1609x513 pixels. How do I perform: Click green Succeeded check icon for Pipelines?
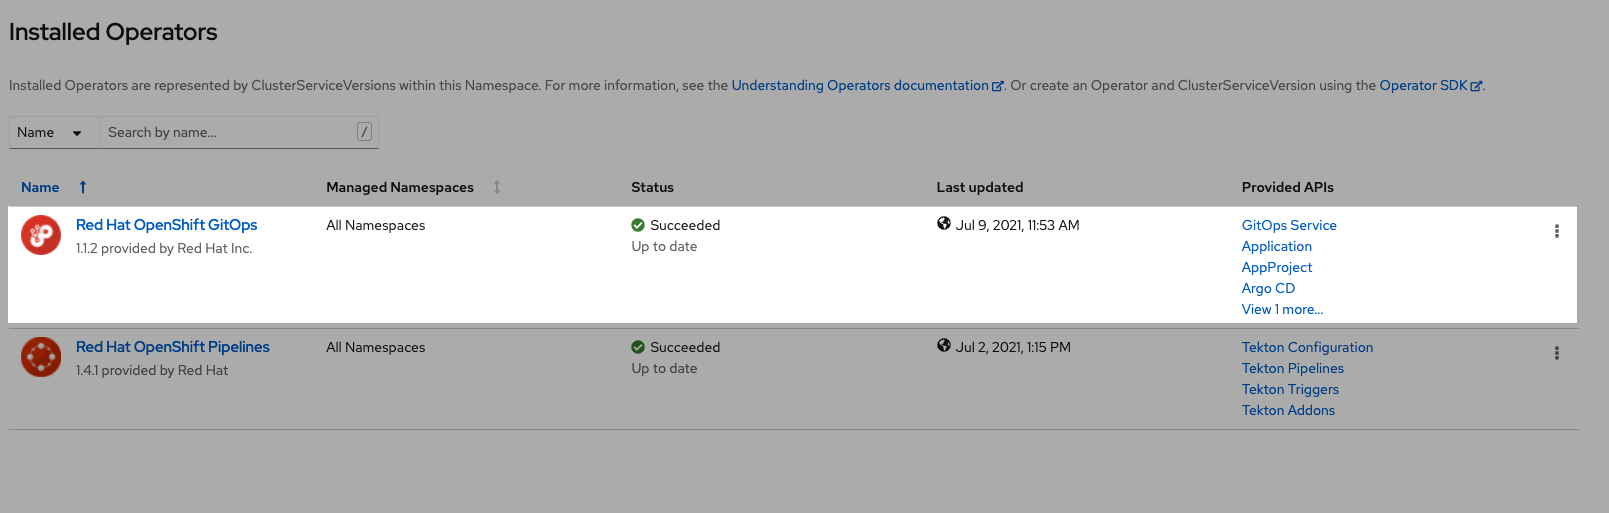click(638, 347)
